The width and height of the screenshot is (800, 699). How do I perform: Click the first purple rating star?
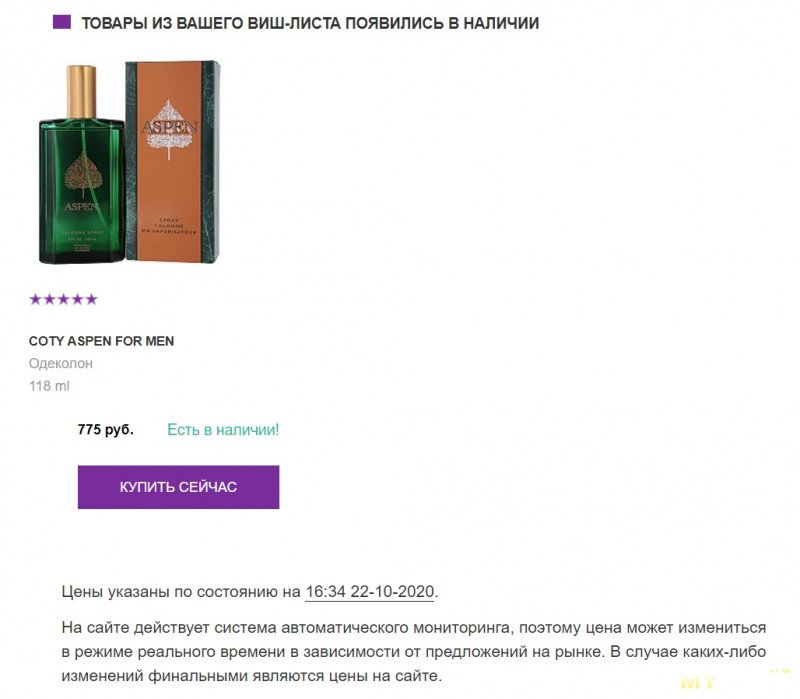(x=36, y=299)
